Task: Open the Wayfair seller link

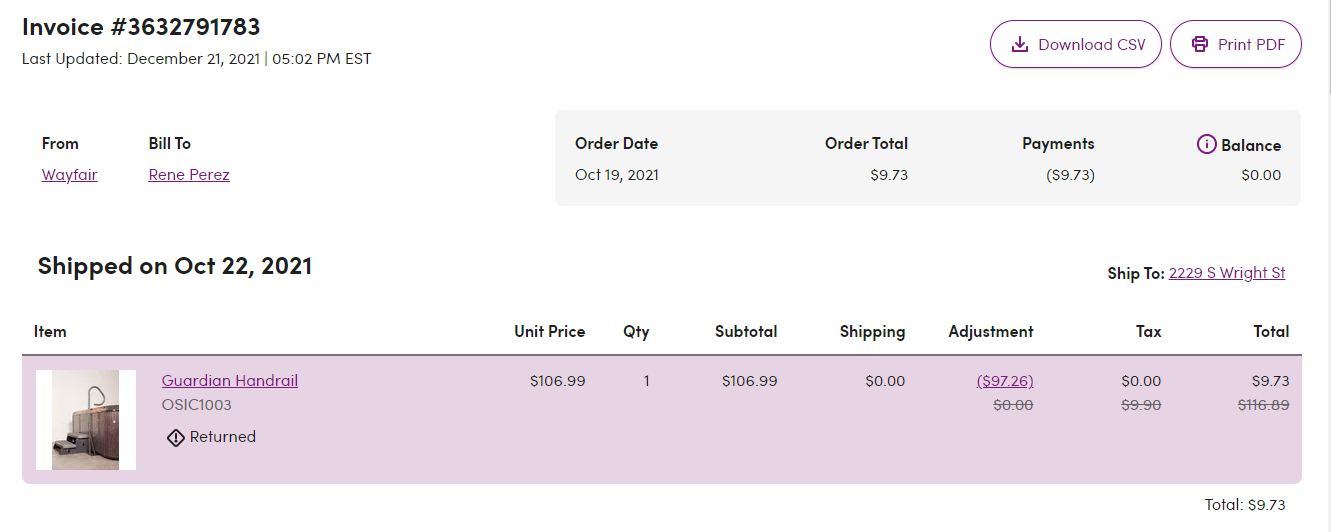Action: point(70,174)
